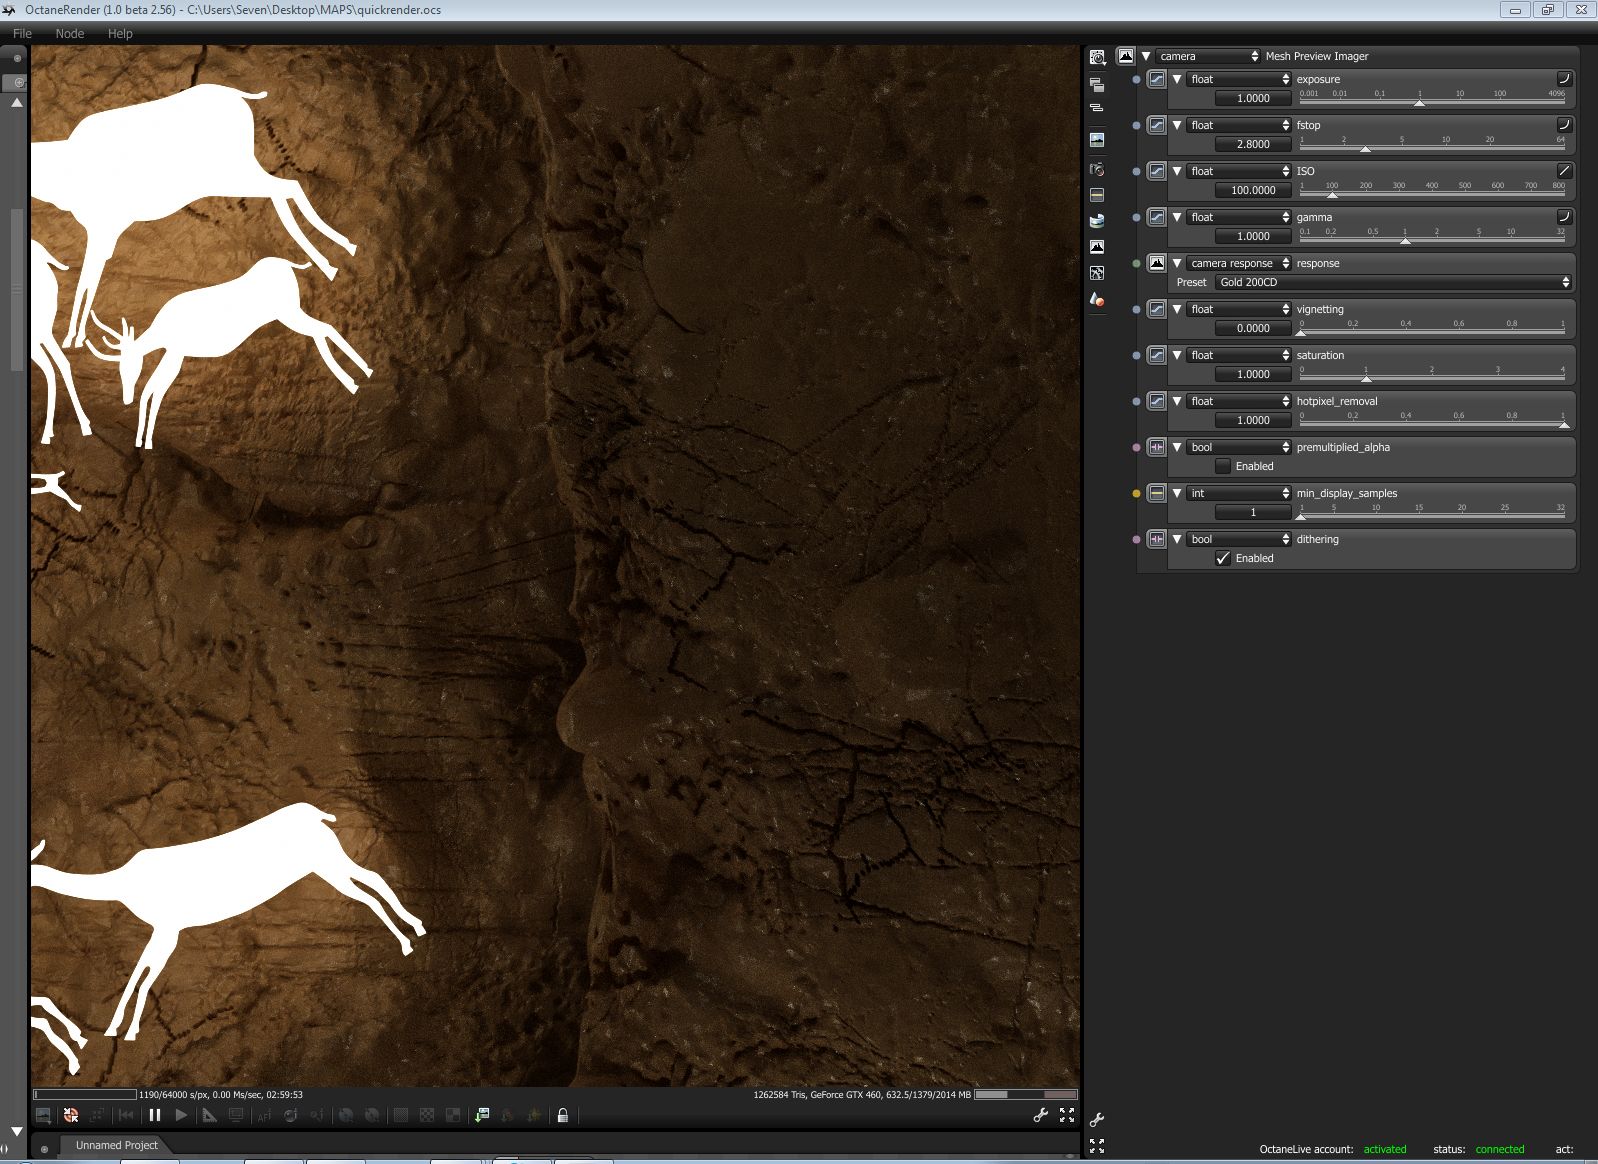The width and height of the screenshot is (1598, 1164).
Task: Disable the dithering checkbox
Action: (x=1222, y=558)
